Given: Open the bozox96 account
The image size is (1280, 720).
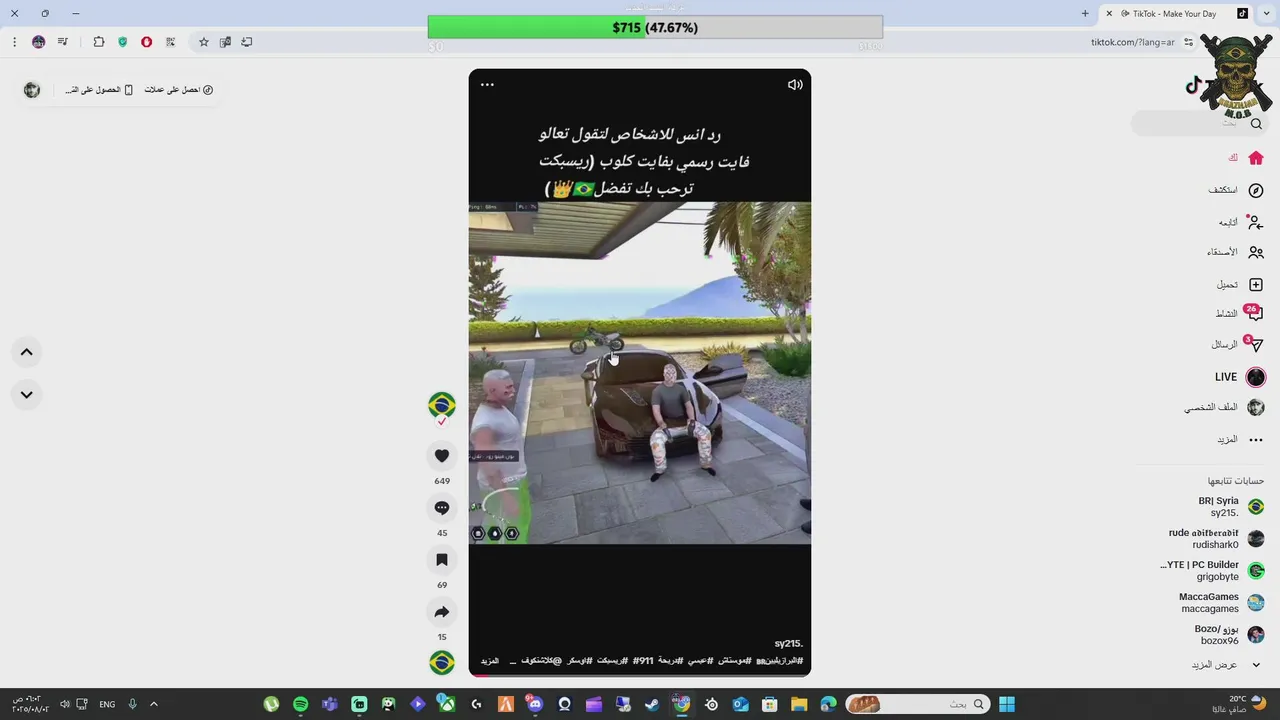Looking at the screenshot, I should (1230, 635).
